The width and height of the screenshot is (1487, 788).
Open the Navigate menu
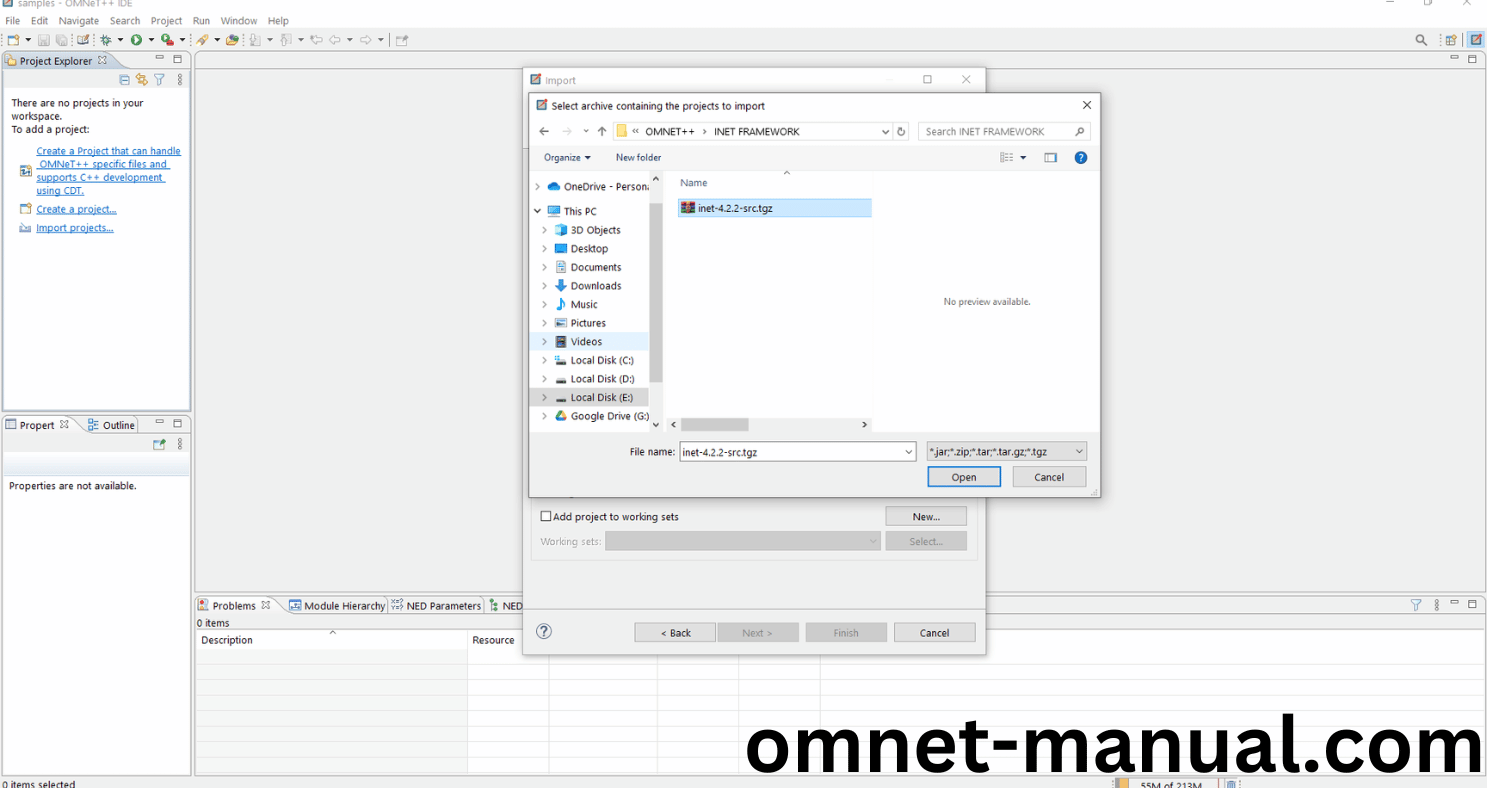pos(78,20)
